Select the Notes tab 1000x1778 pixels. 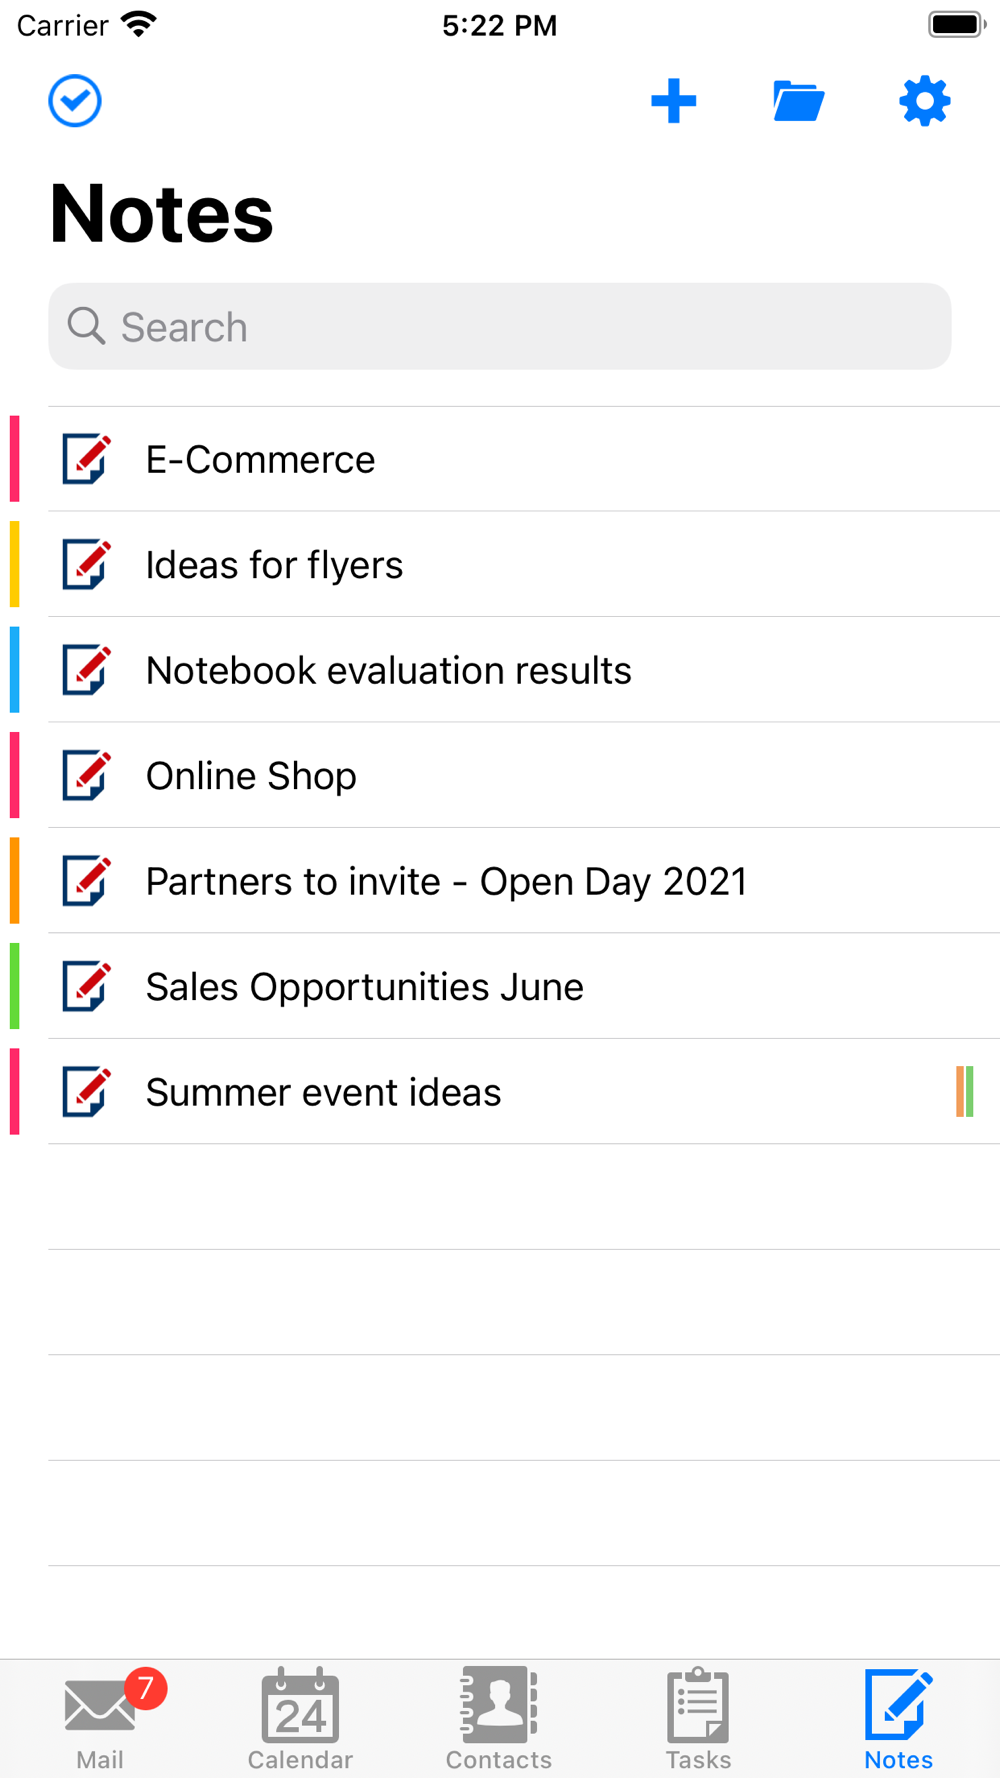pyautogui.click(x=898, y=1718)
